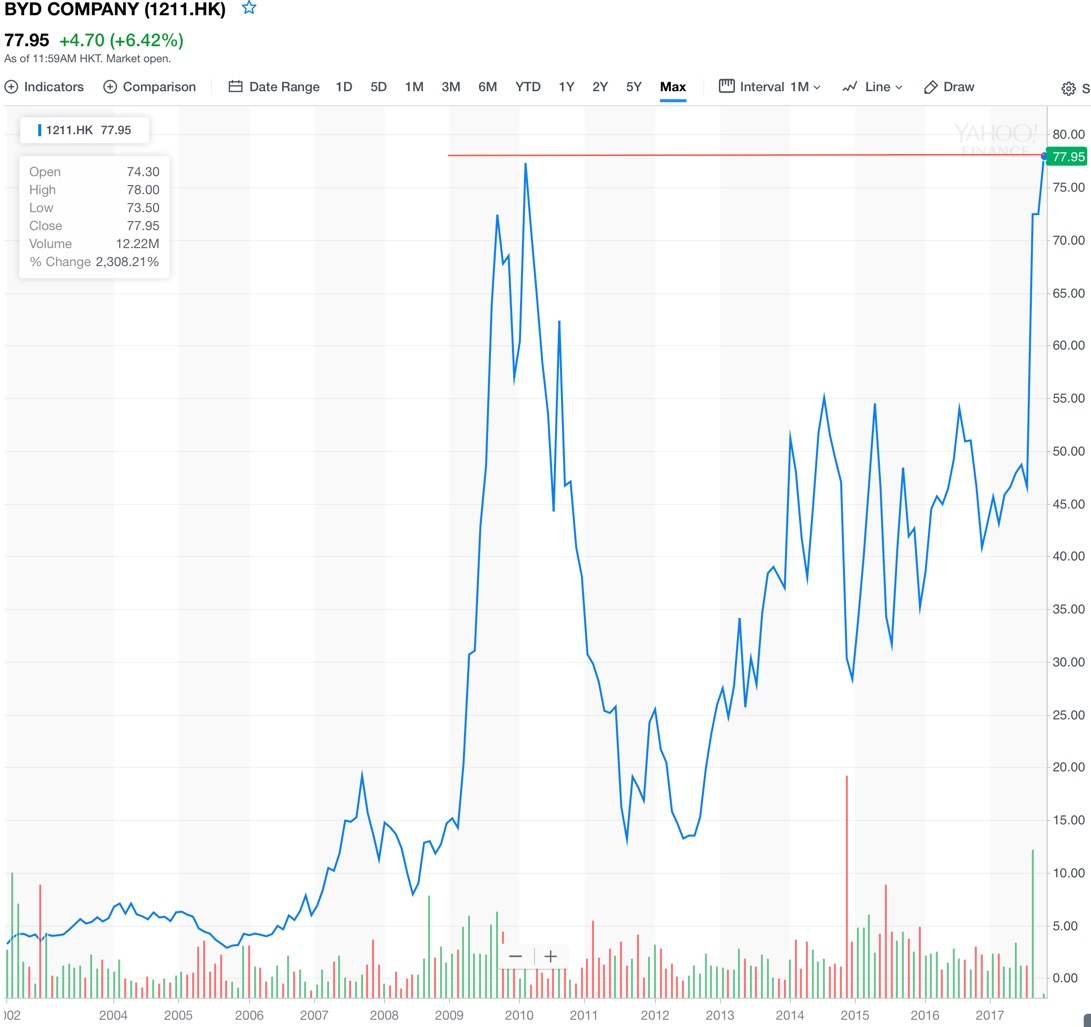Open chart settings gear
This screenshot has height=1027, width=1091.
click(1068, 88)
